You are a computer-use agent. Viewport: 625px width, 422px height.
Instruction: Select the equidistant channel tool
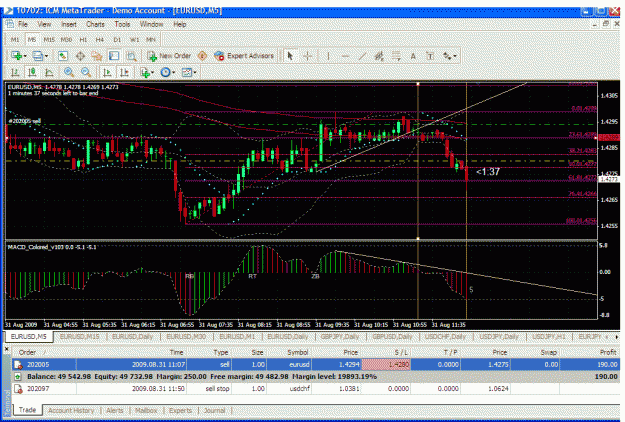pos(379,56)
